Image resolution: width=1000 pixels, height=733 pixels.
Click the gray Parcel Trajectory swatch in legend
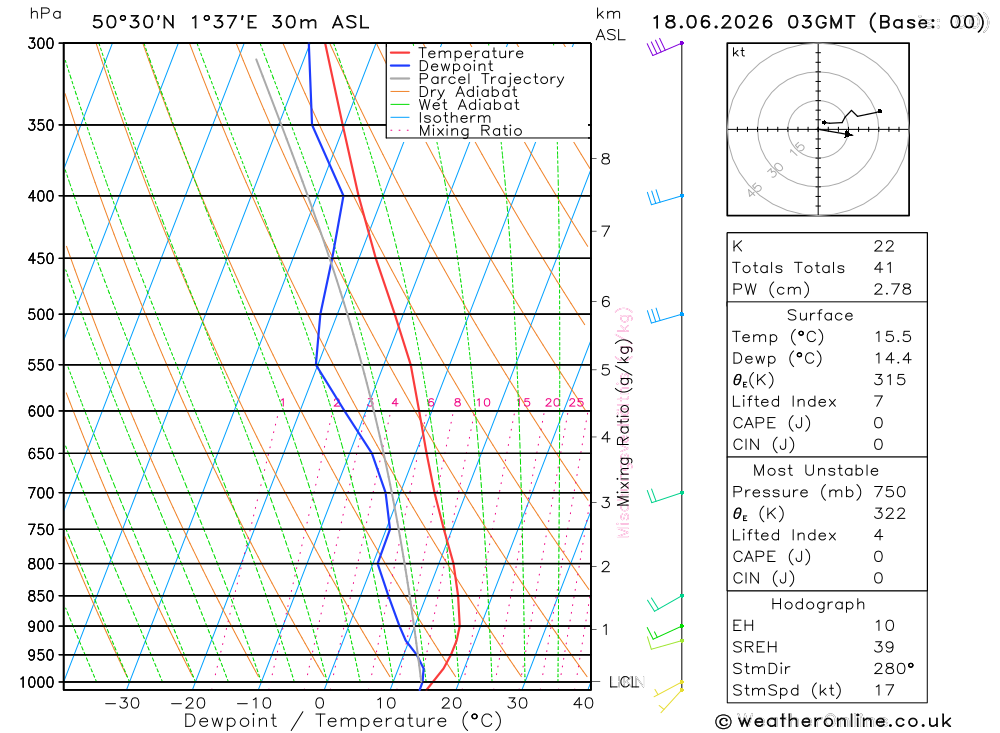399,79
